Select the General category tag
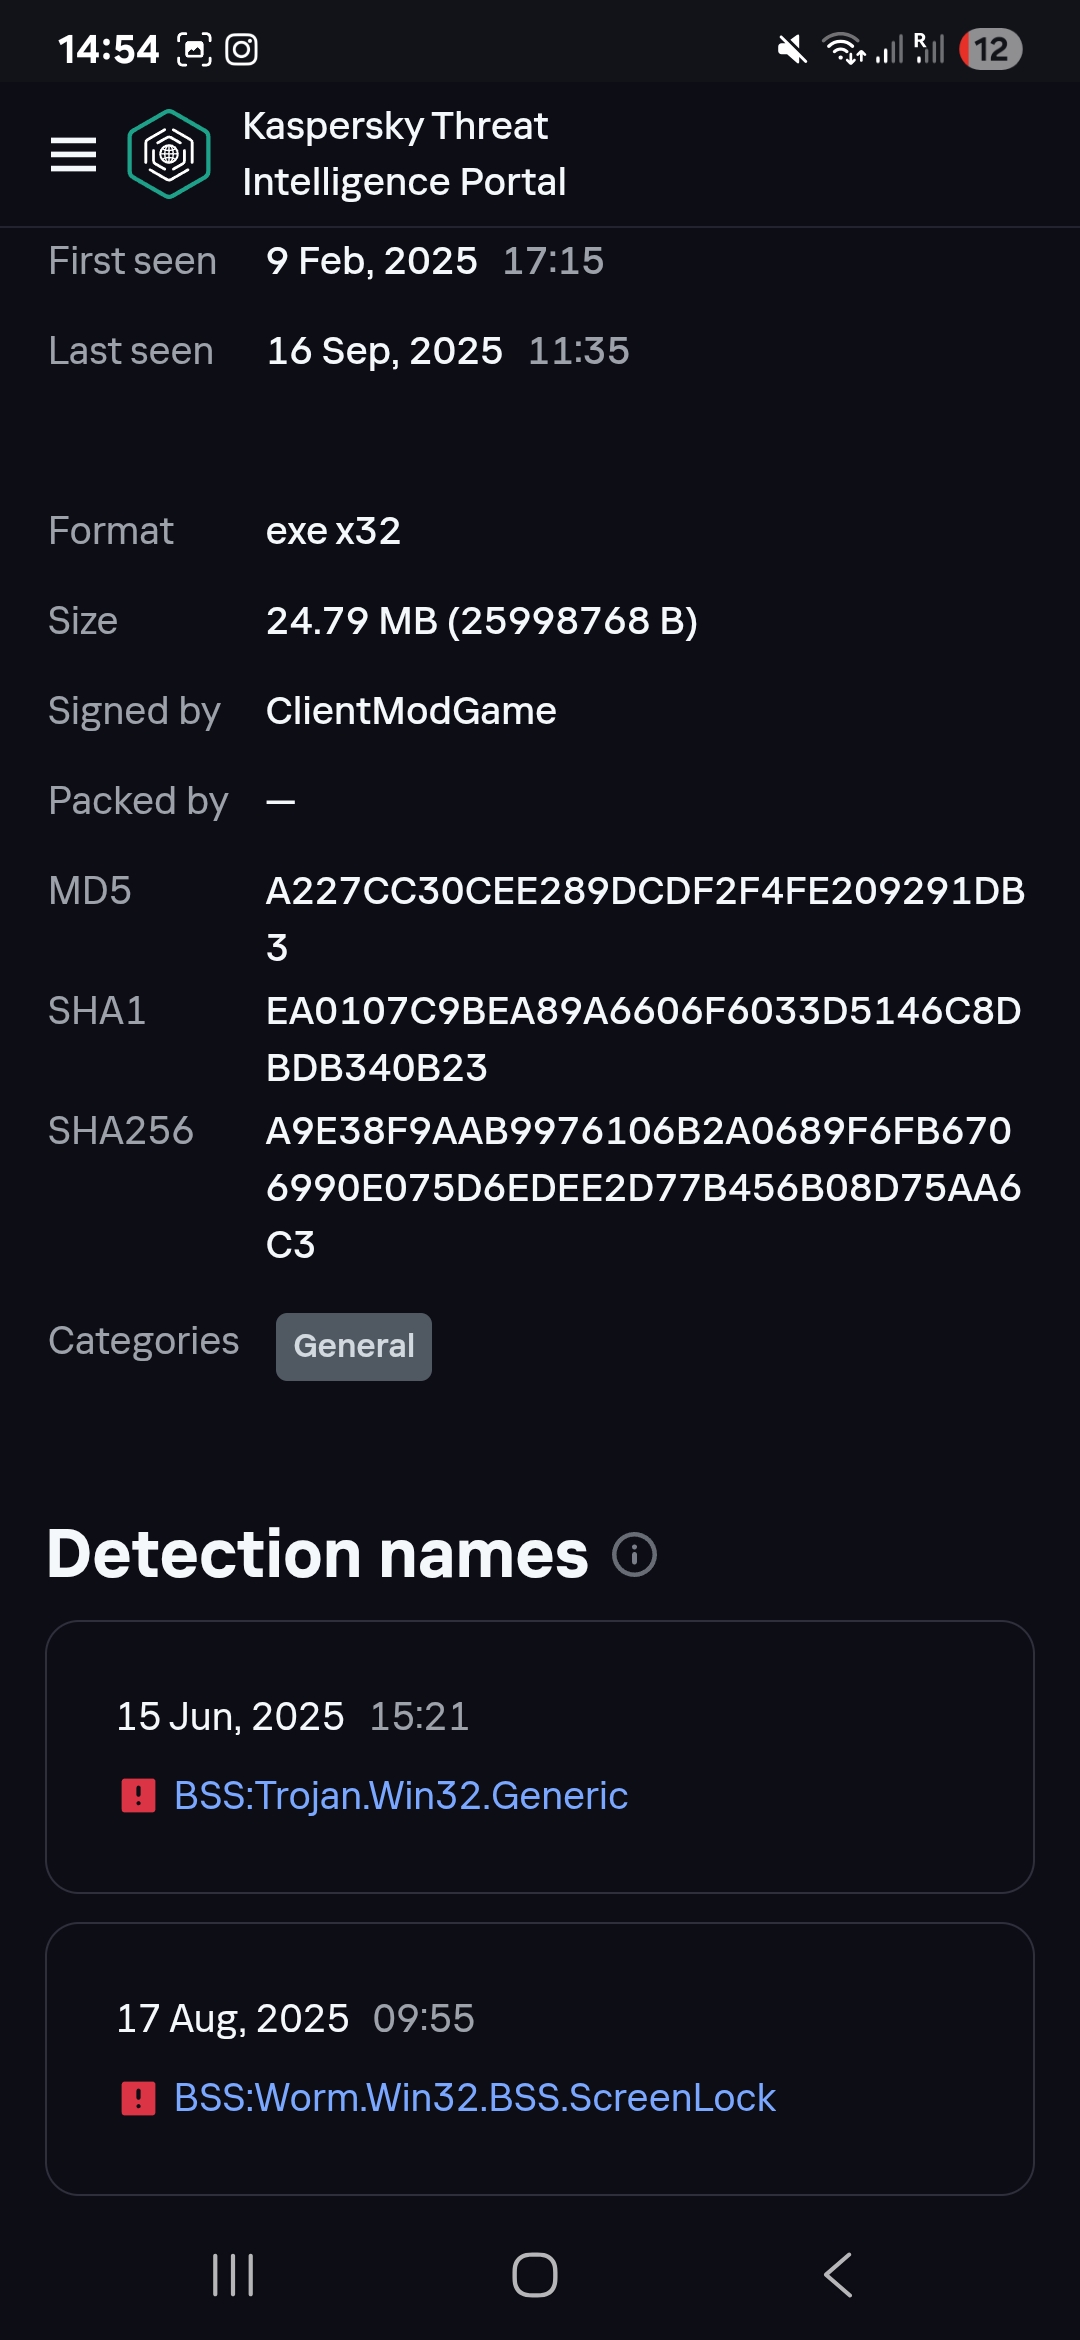The width and height of the screenshot is (1080, 2340). 354,1346
